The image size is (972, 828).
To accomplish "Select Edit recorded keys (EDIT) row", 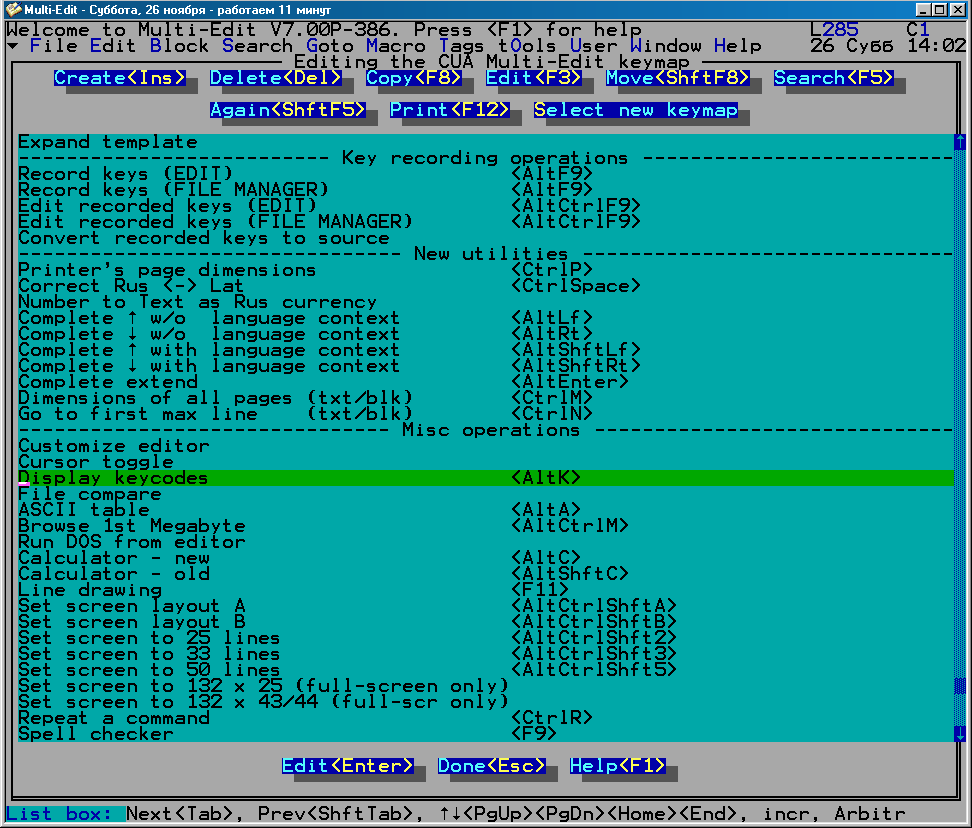I will 486,206.
